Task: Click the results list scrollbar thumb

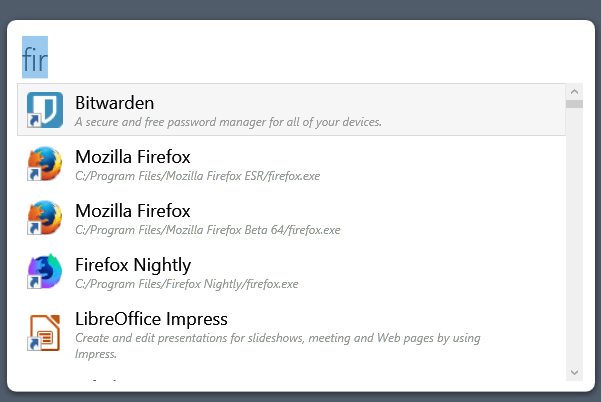Action: pos(574,104)
